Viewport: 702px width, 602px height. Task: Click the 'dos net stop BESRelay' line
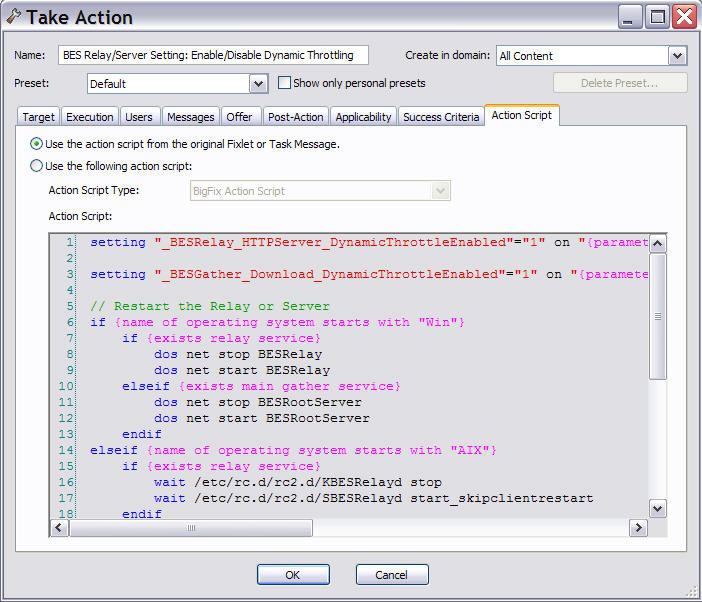[x=238, y=354]
